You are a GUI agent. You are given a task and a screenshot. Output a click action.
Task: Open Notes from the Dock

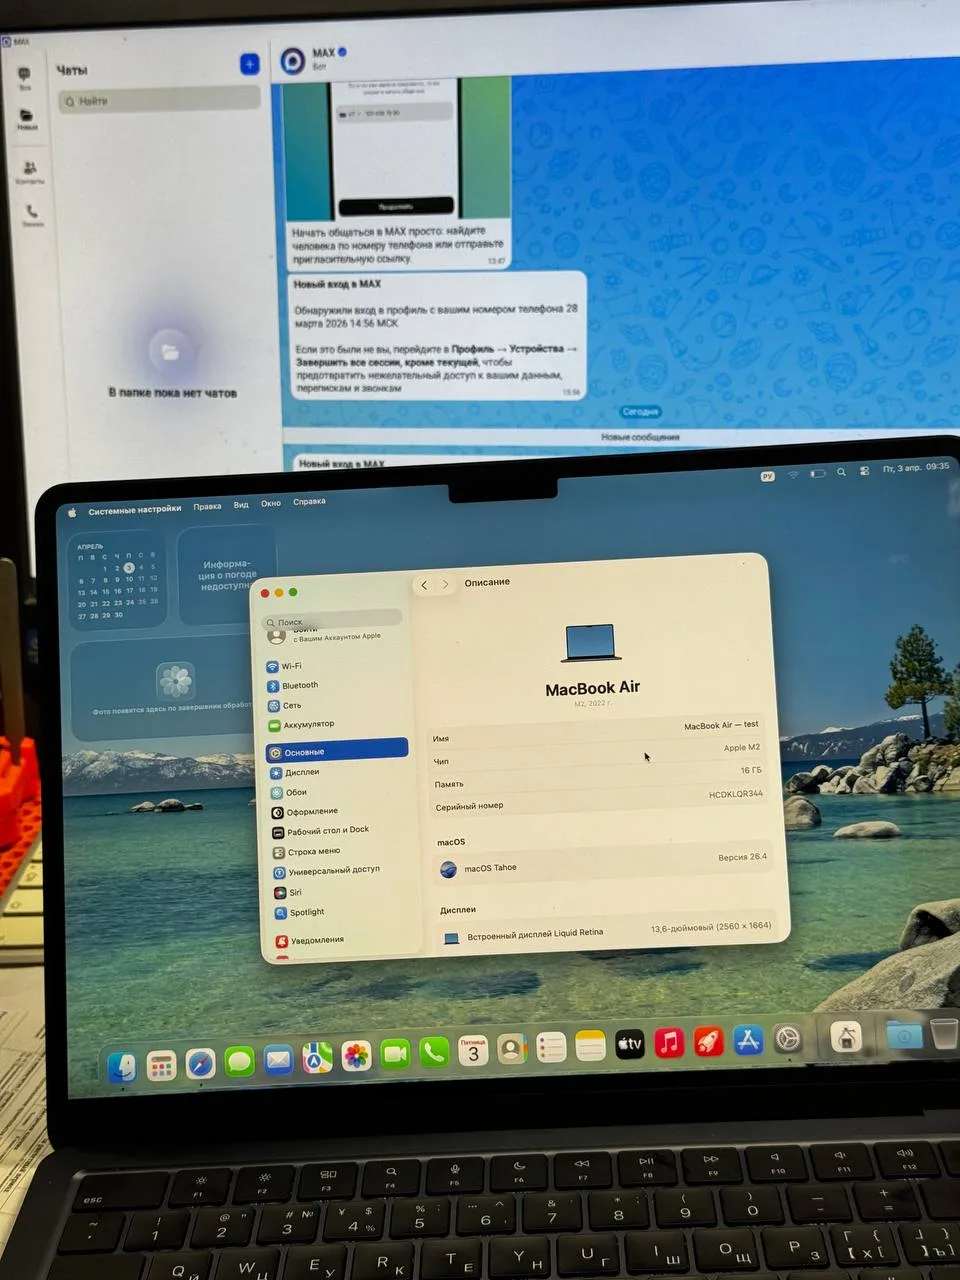click(590, 1046)
